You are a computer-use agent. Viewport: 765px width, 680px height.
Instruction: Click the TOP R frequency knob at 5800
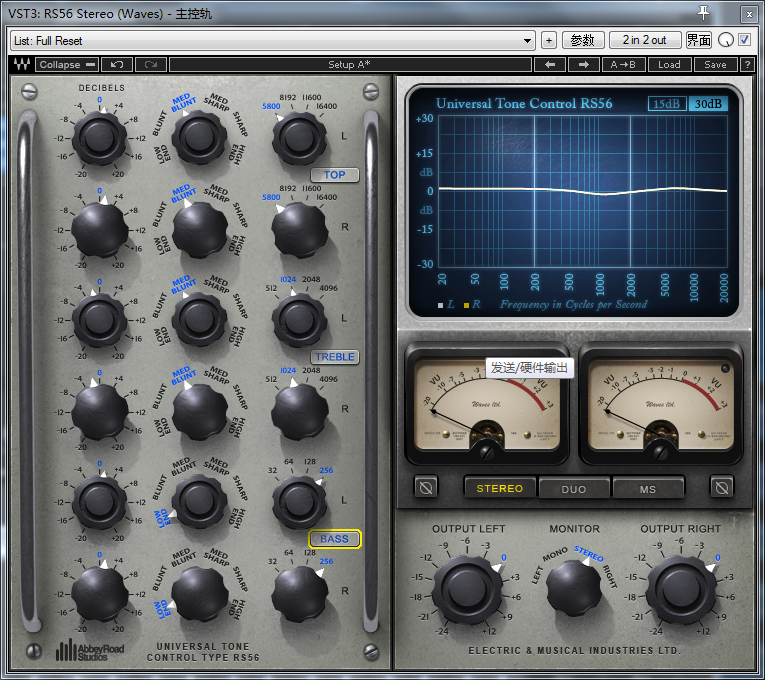point(300,230)
